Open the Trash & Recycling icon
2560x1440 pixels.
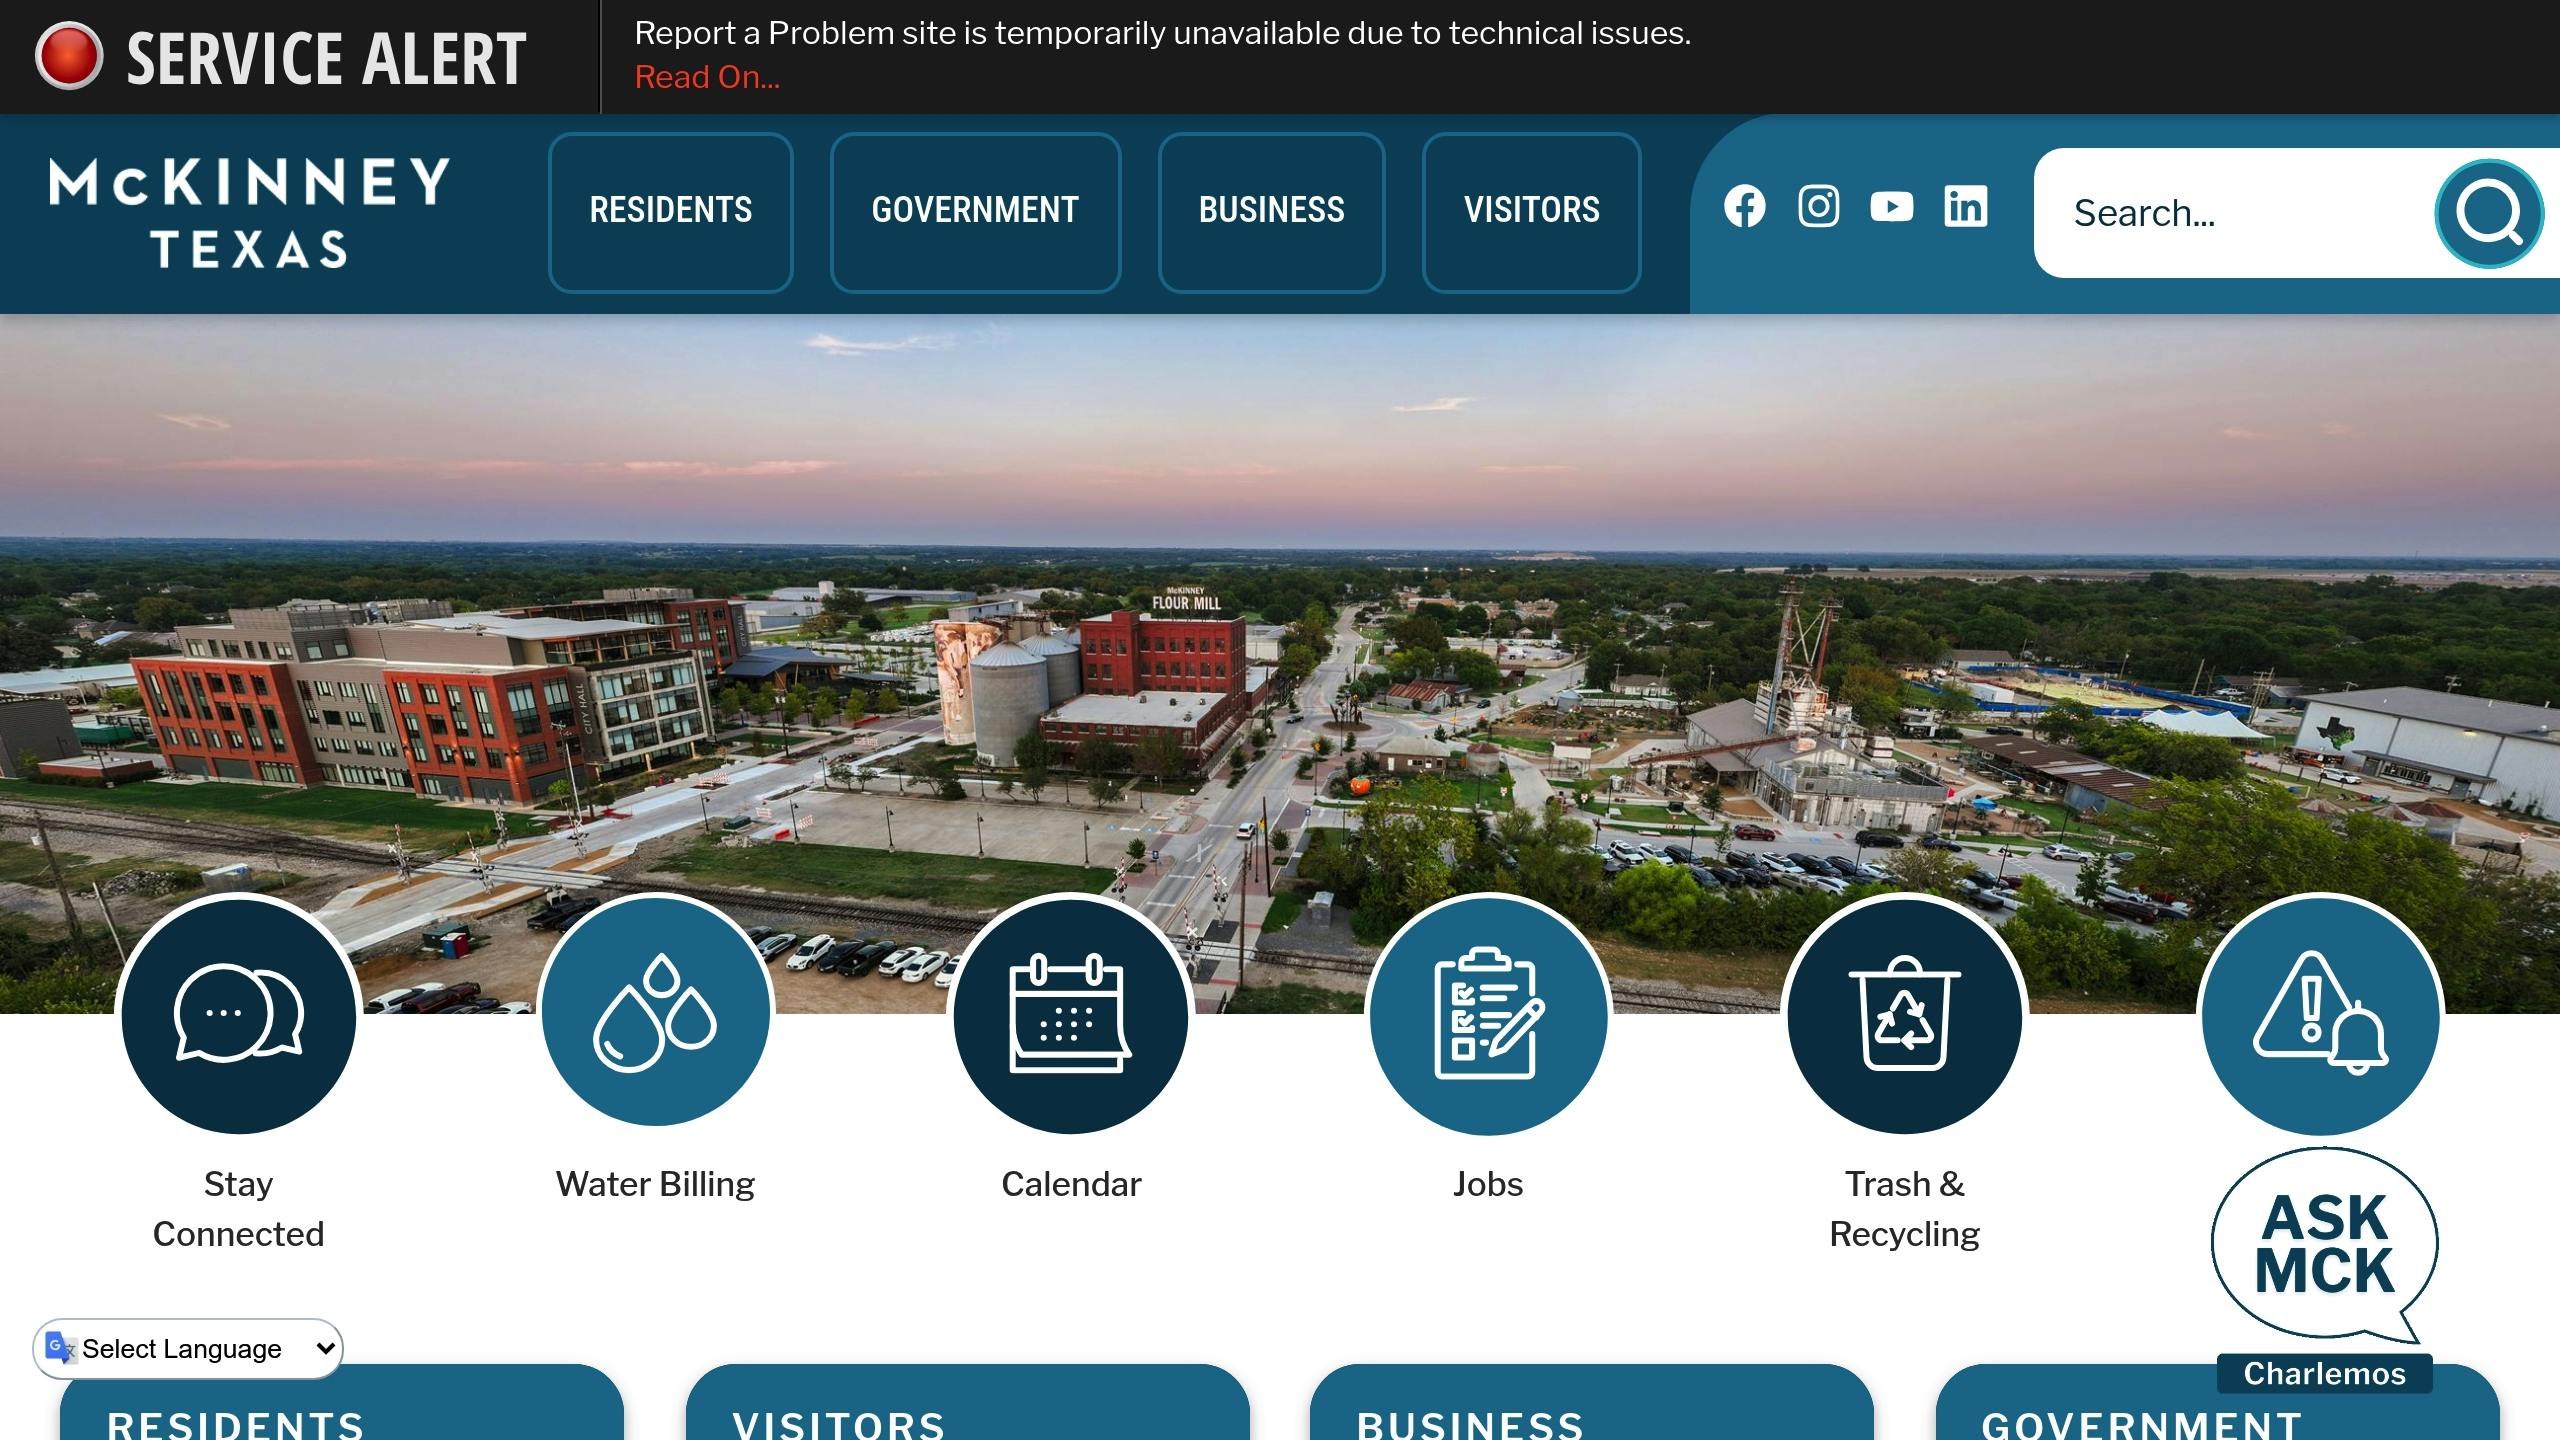pos(1904,1015)
